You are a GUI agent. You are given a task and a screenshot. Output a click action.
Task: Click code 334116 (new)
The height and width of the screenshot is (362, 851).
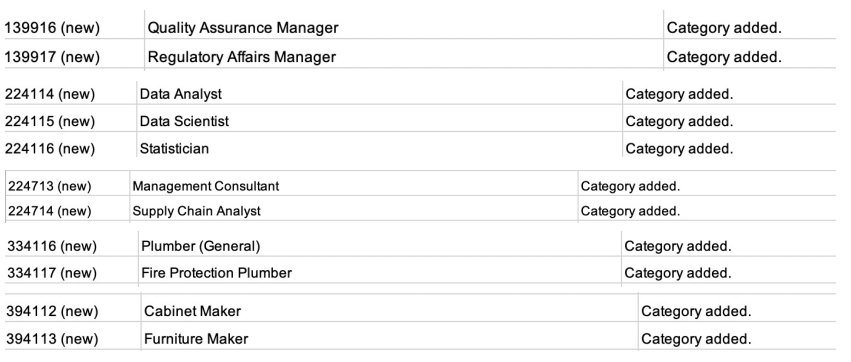tap(52, 246)
